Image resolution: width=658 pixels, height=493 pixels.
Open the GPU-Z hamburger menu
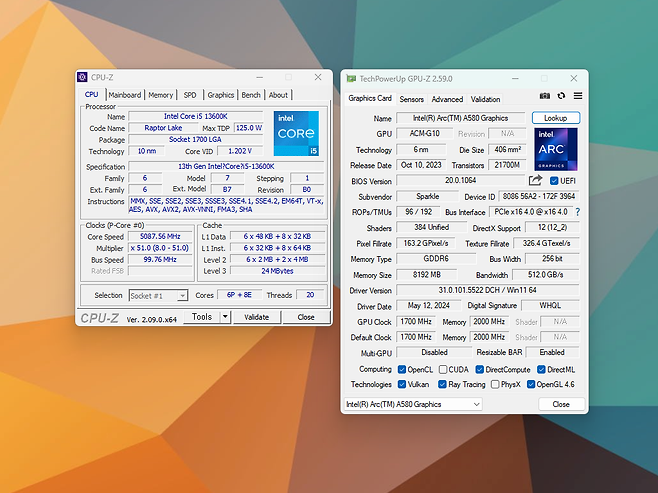[577, 96]
